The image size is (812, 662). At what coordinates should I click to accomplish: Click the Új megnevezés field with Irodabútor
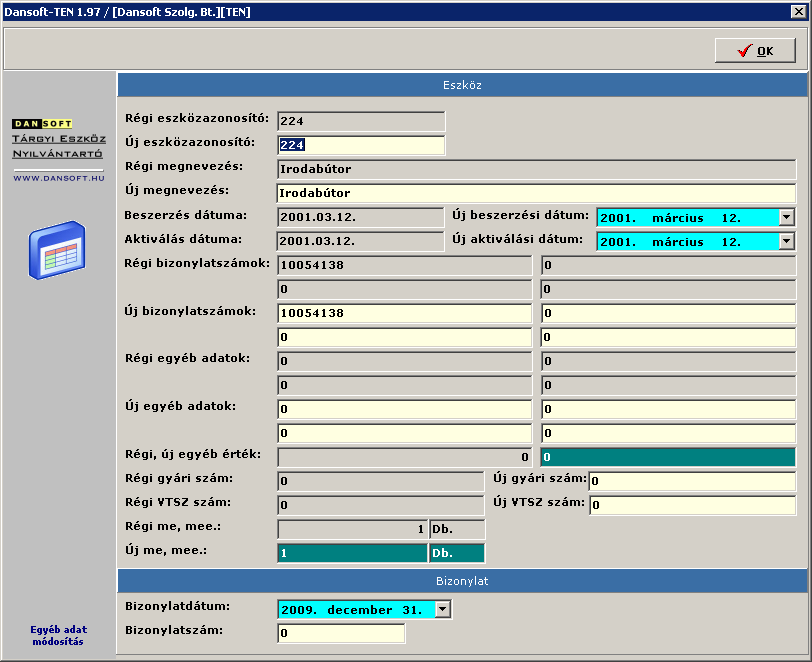tap(536, 193)
